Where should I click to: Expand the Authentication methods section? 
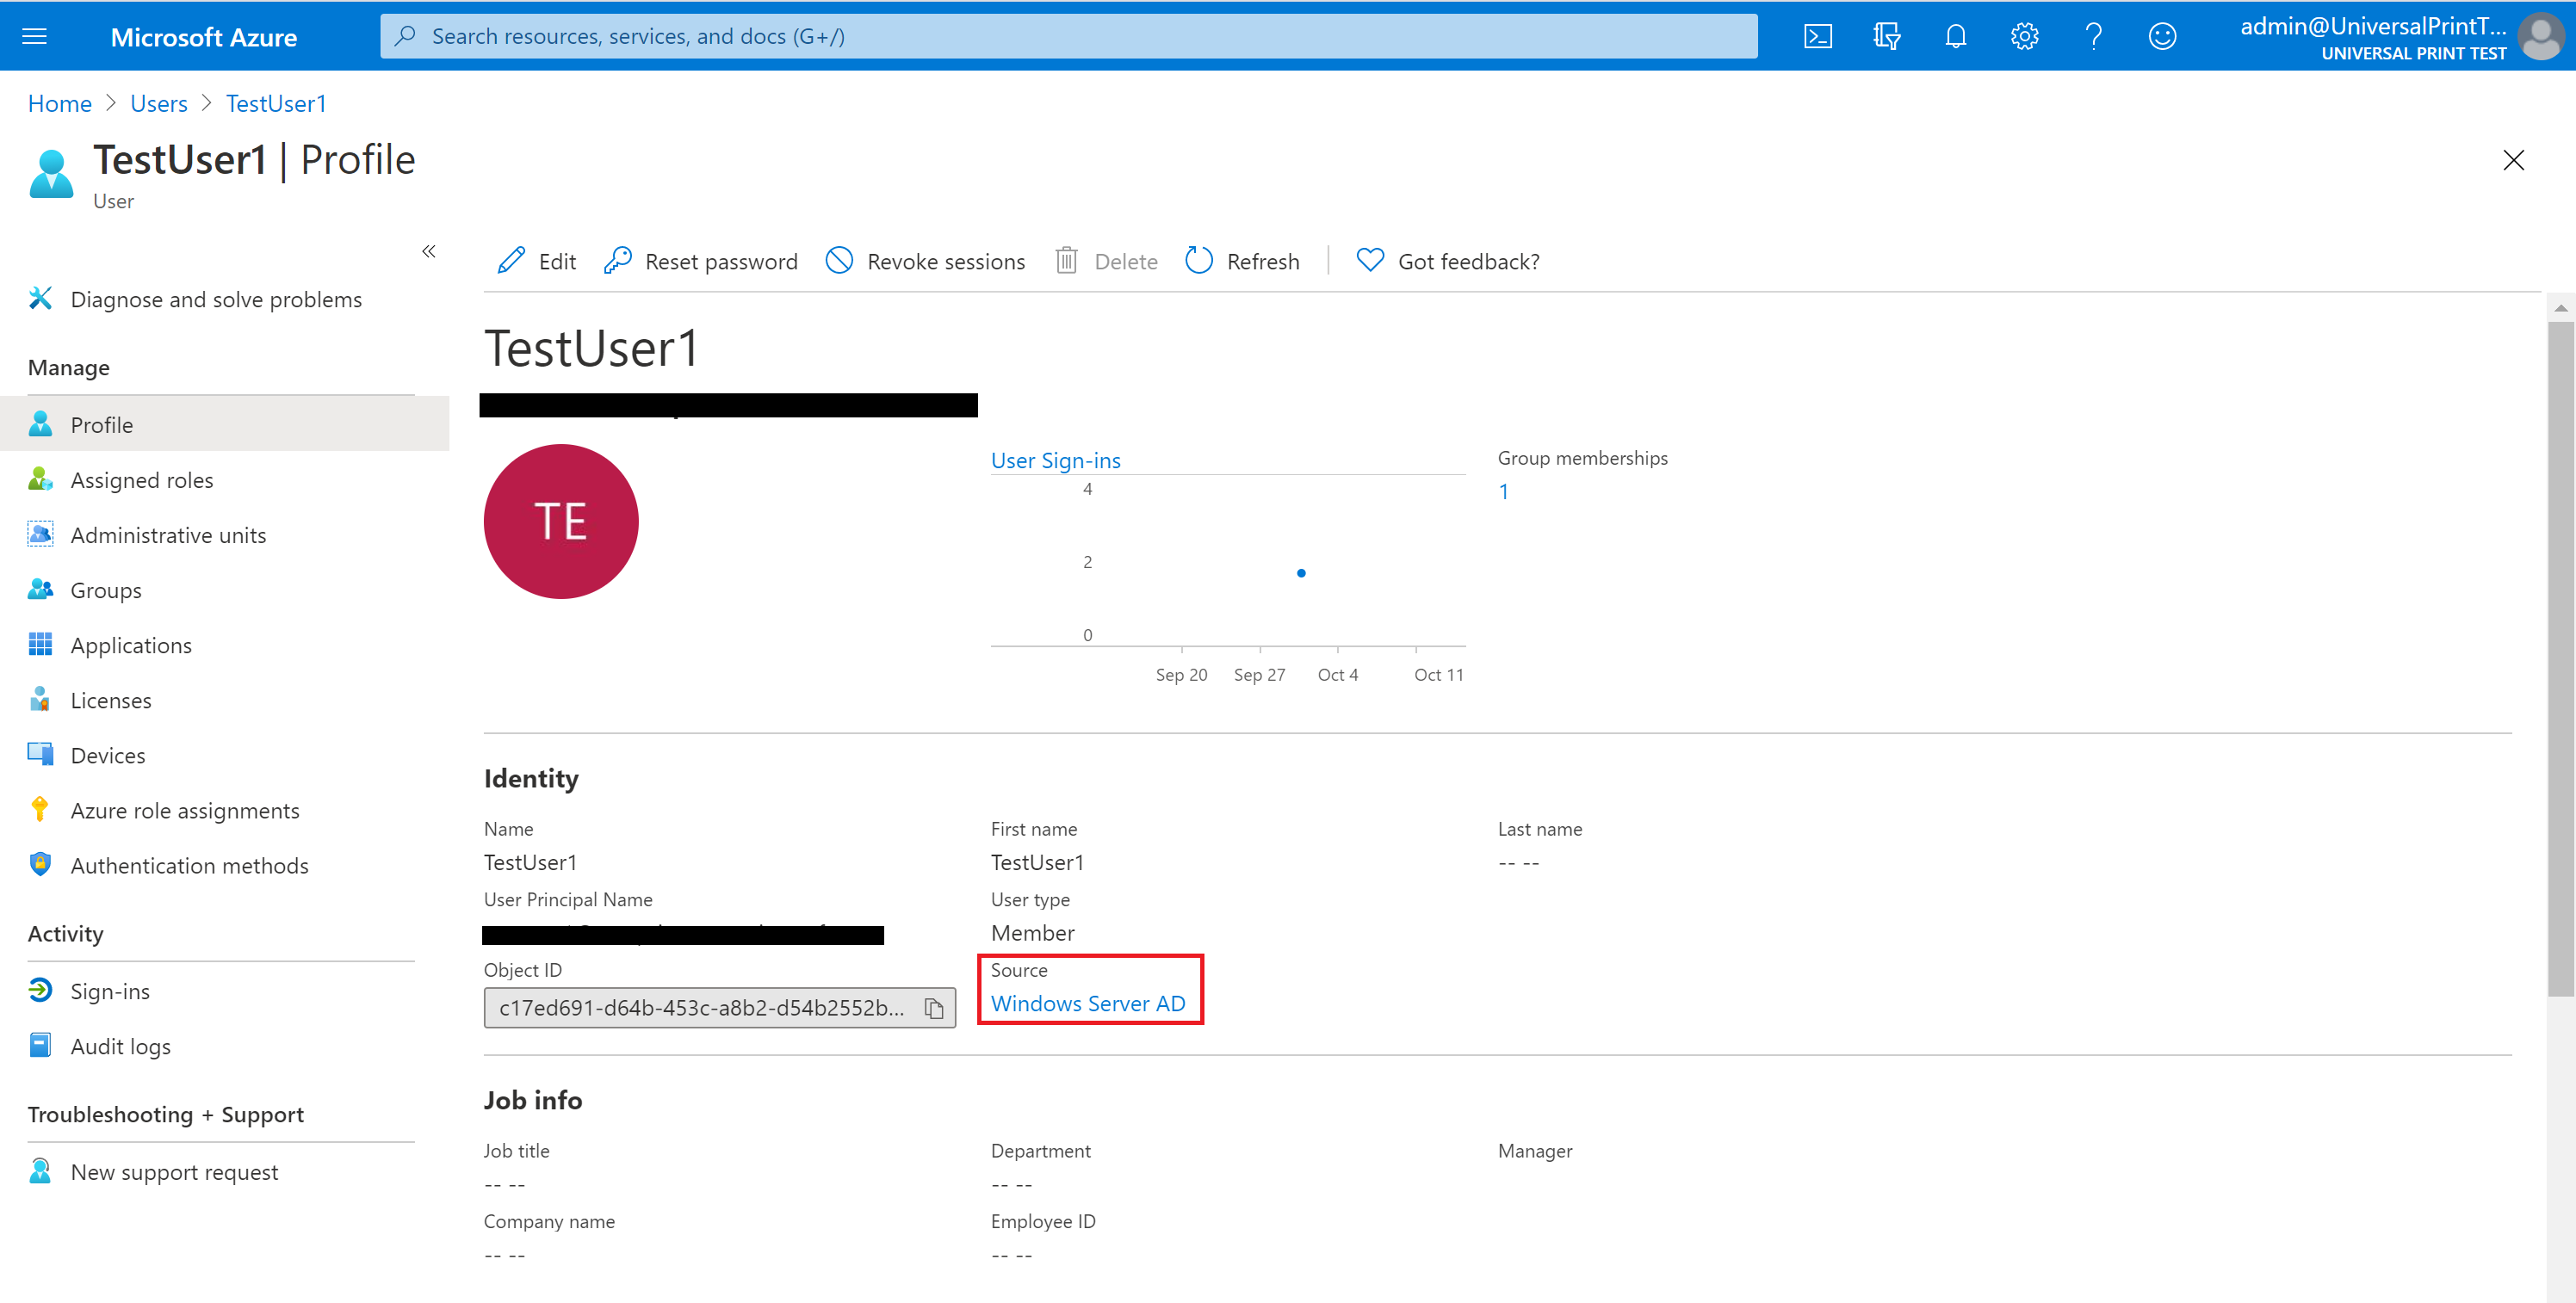click(189, 864)
